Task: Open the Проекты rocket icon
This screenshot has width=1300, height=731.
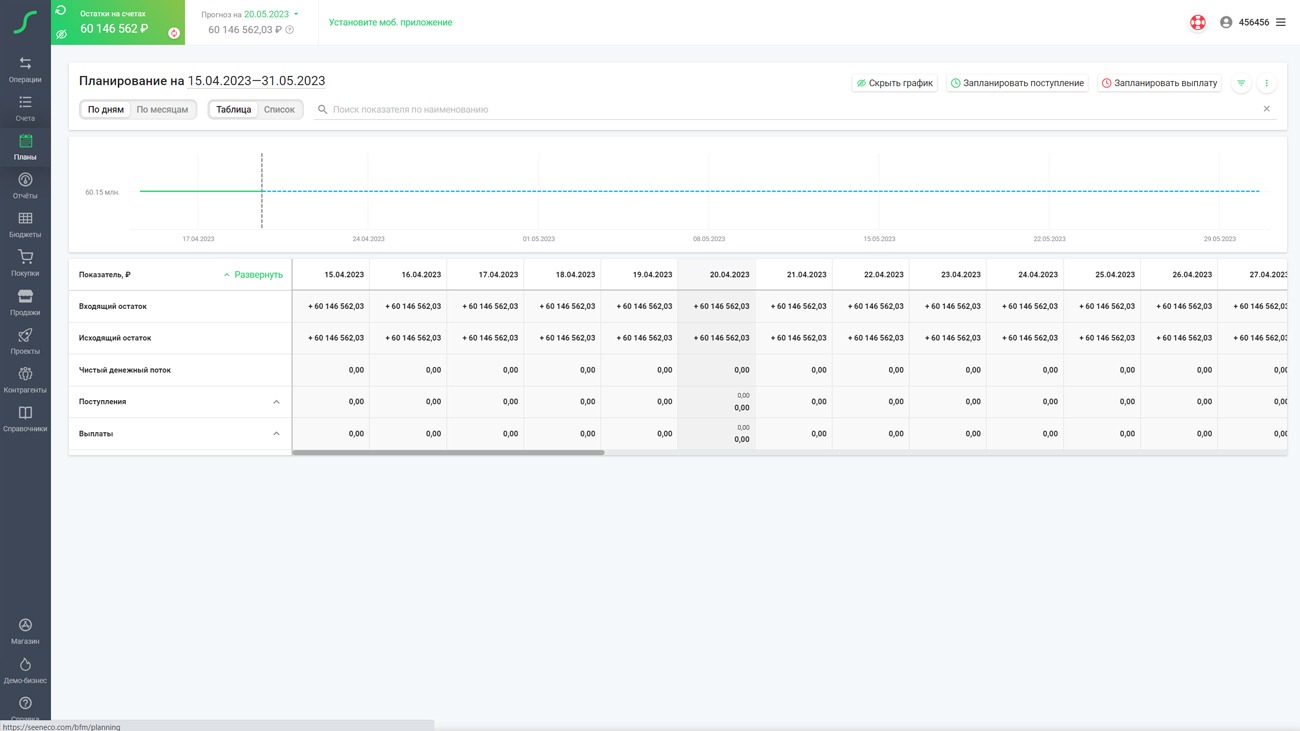Action: click(25, 341)
